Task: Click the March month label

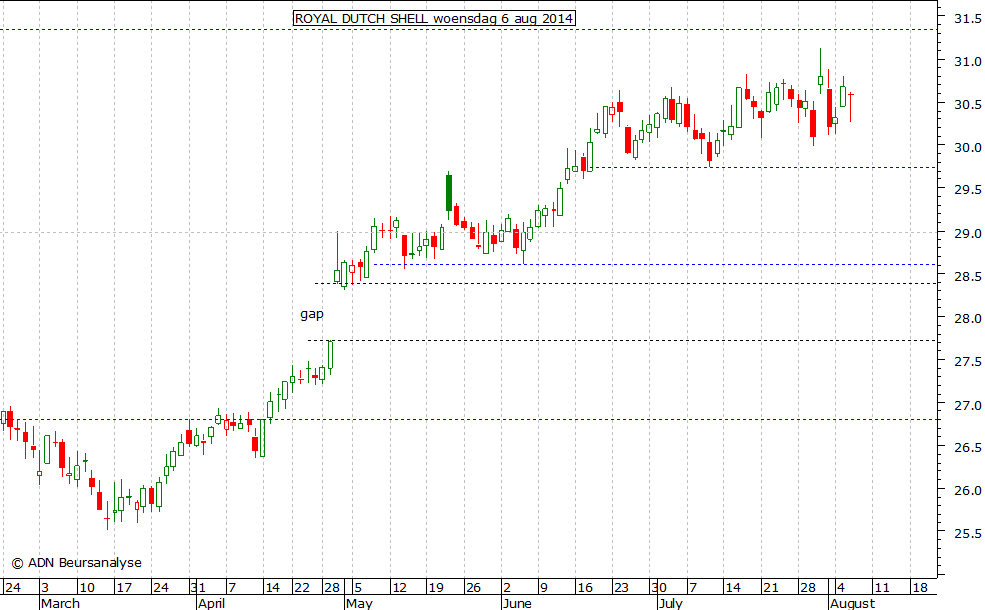Action: click(x=60, y=603)
